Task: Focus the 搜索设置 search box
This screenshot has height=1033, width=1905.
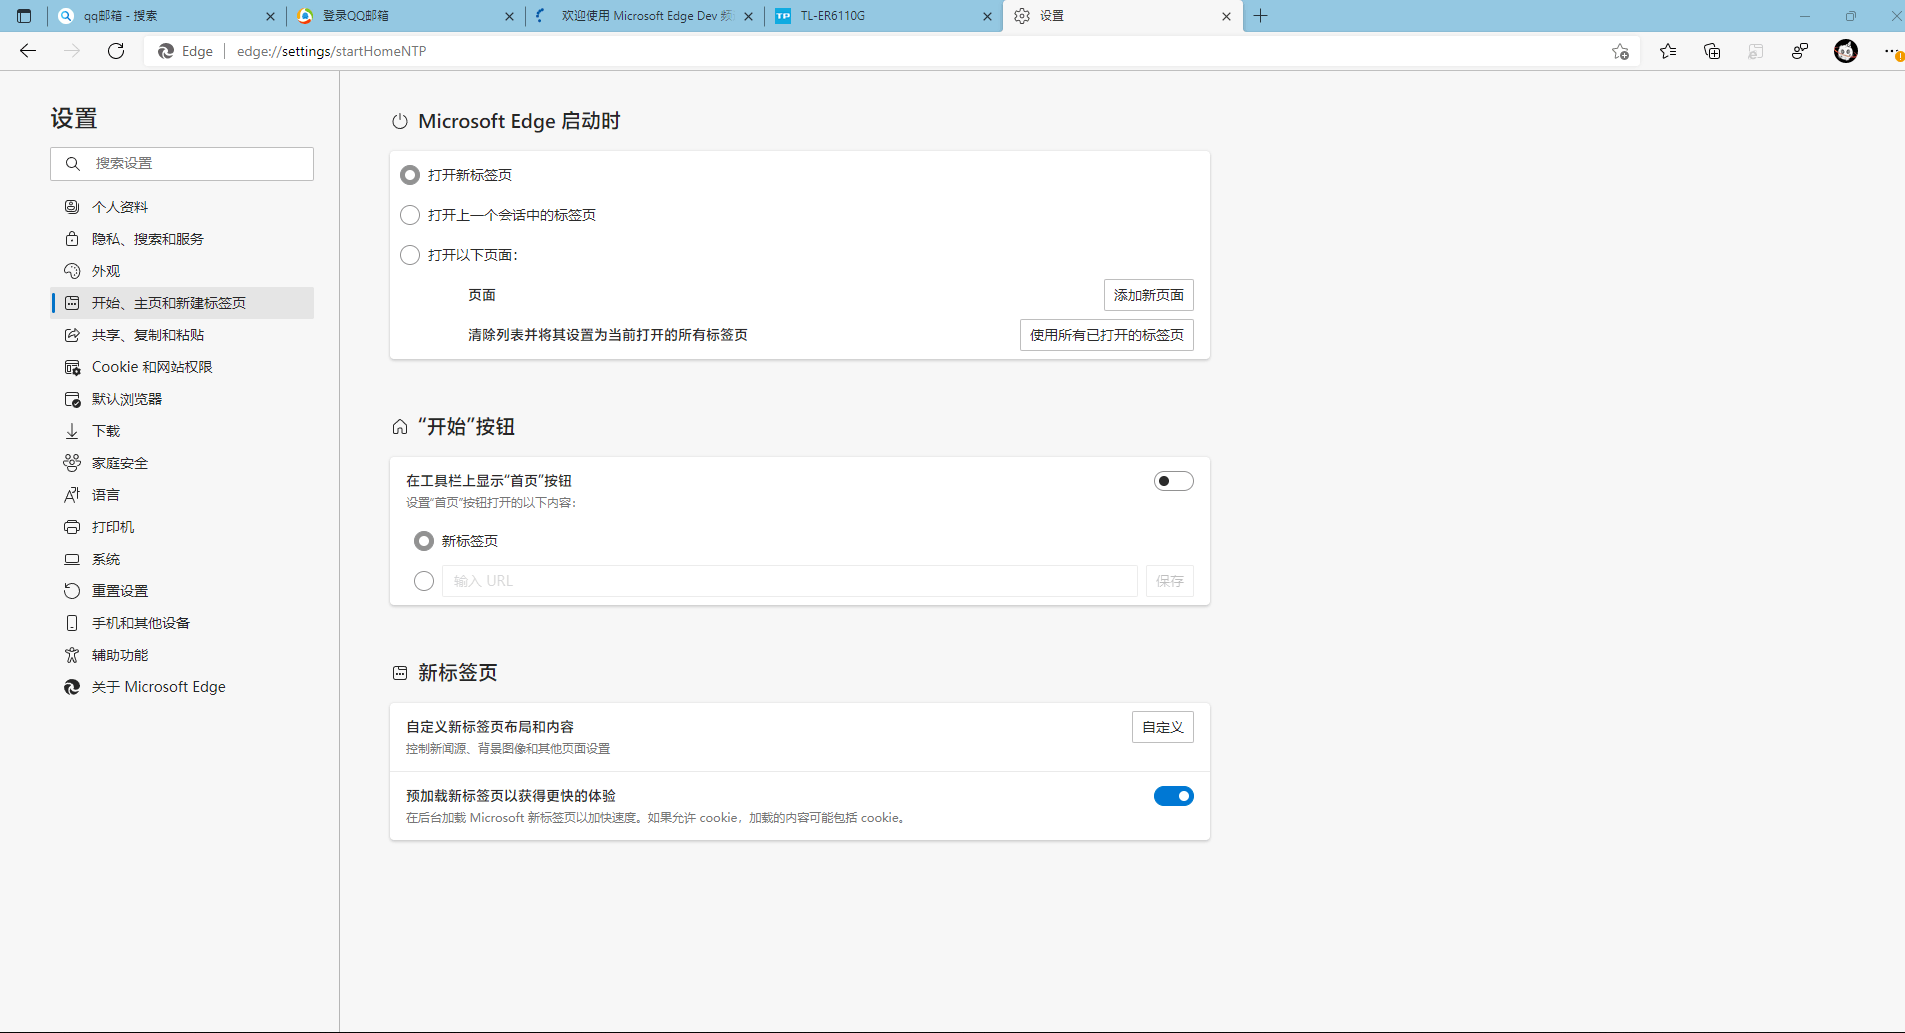Action: [182, 164]
